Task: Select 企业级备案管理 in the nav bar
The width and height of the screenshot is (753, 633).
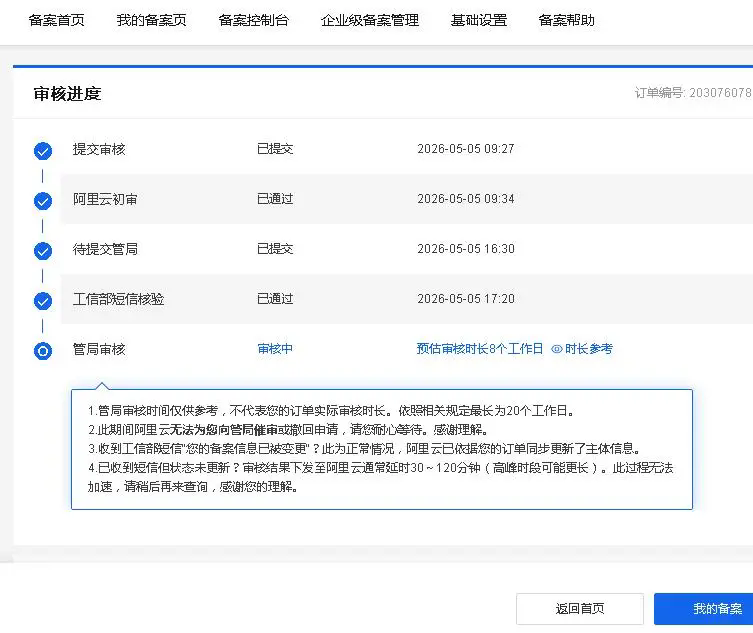Action: point(370,20)
